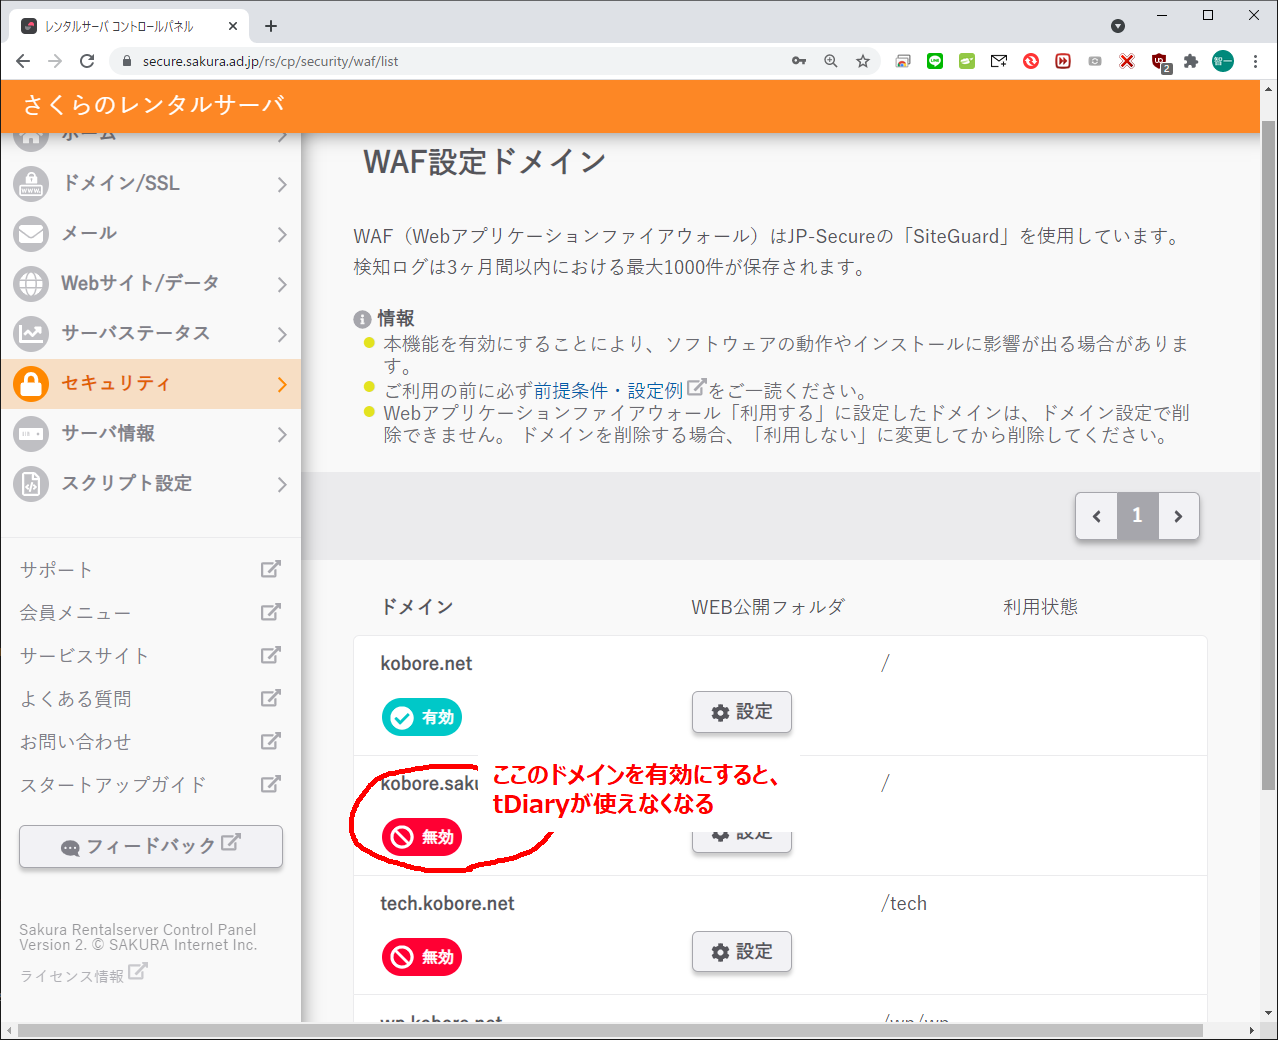
Task: Click the Mail envelope sidebar icon
Action: [x=31, y=234]
